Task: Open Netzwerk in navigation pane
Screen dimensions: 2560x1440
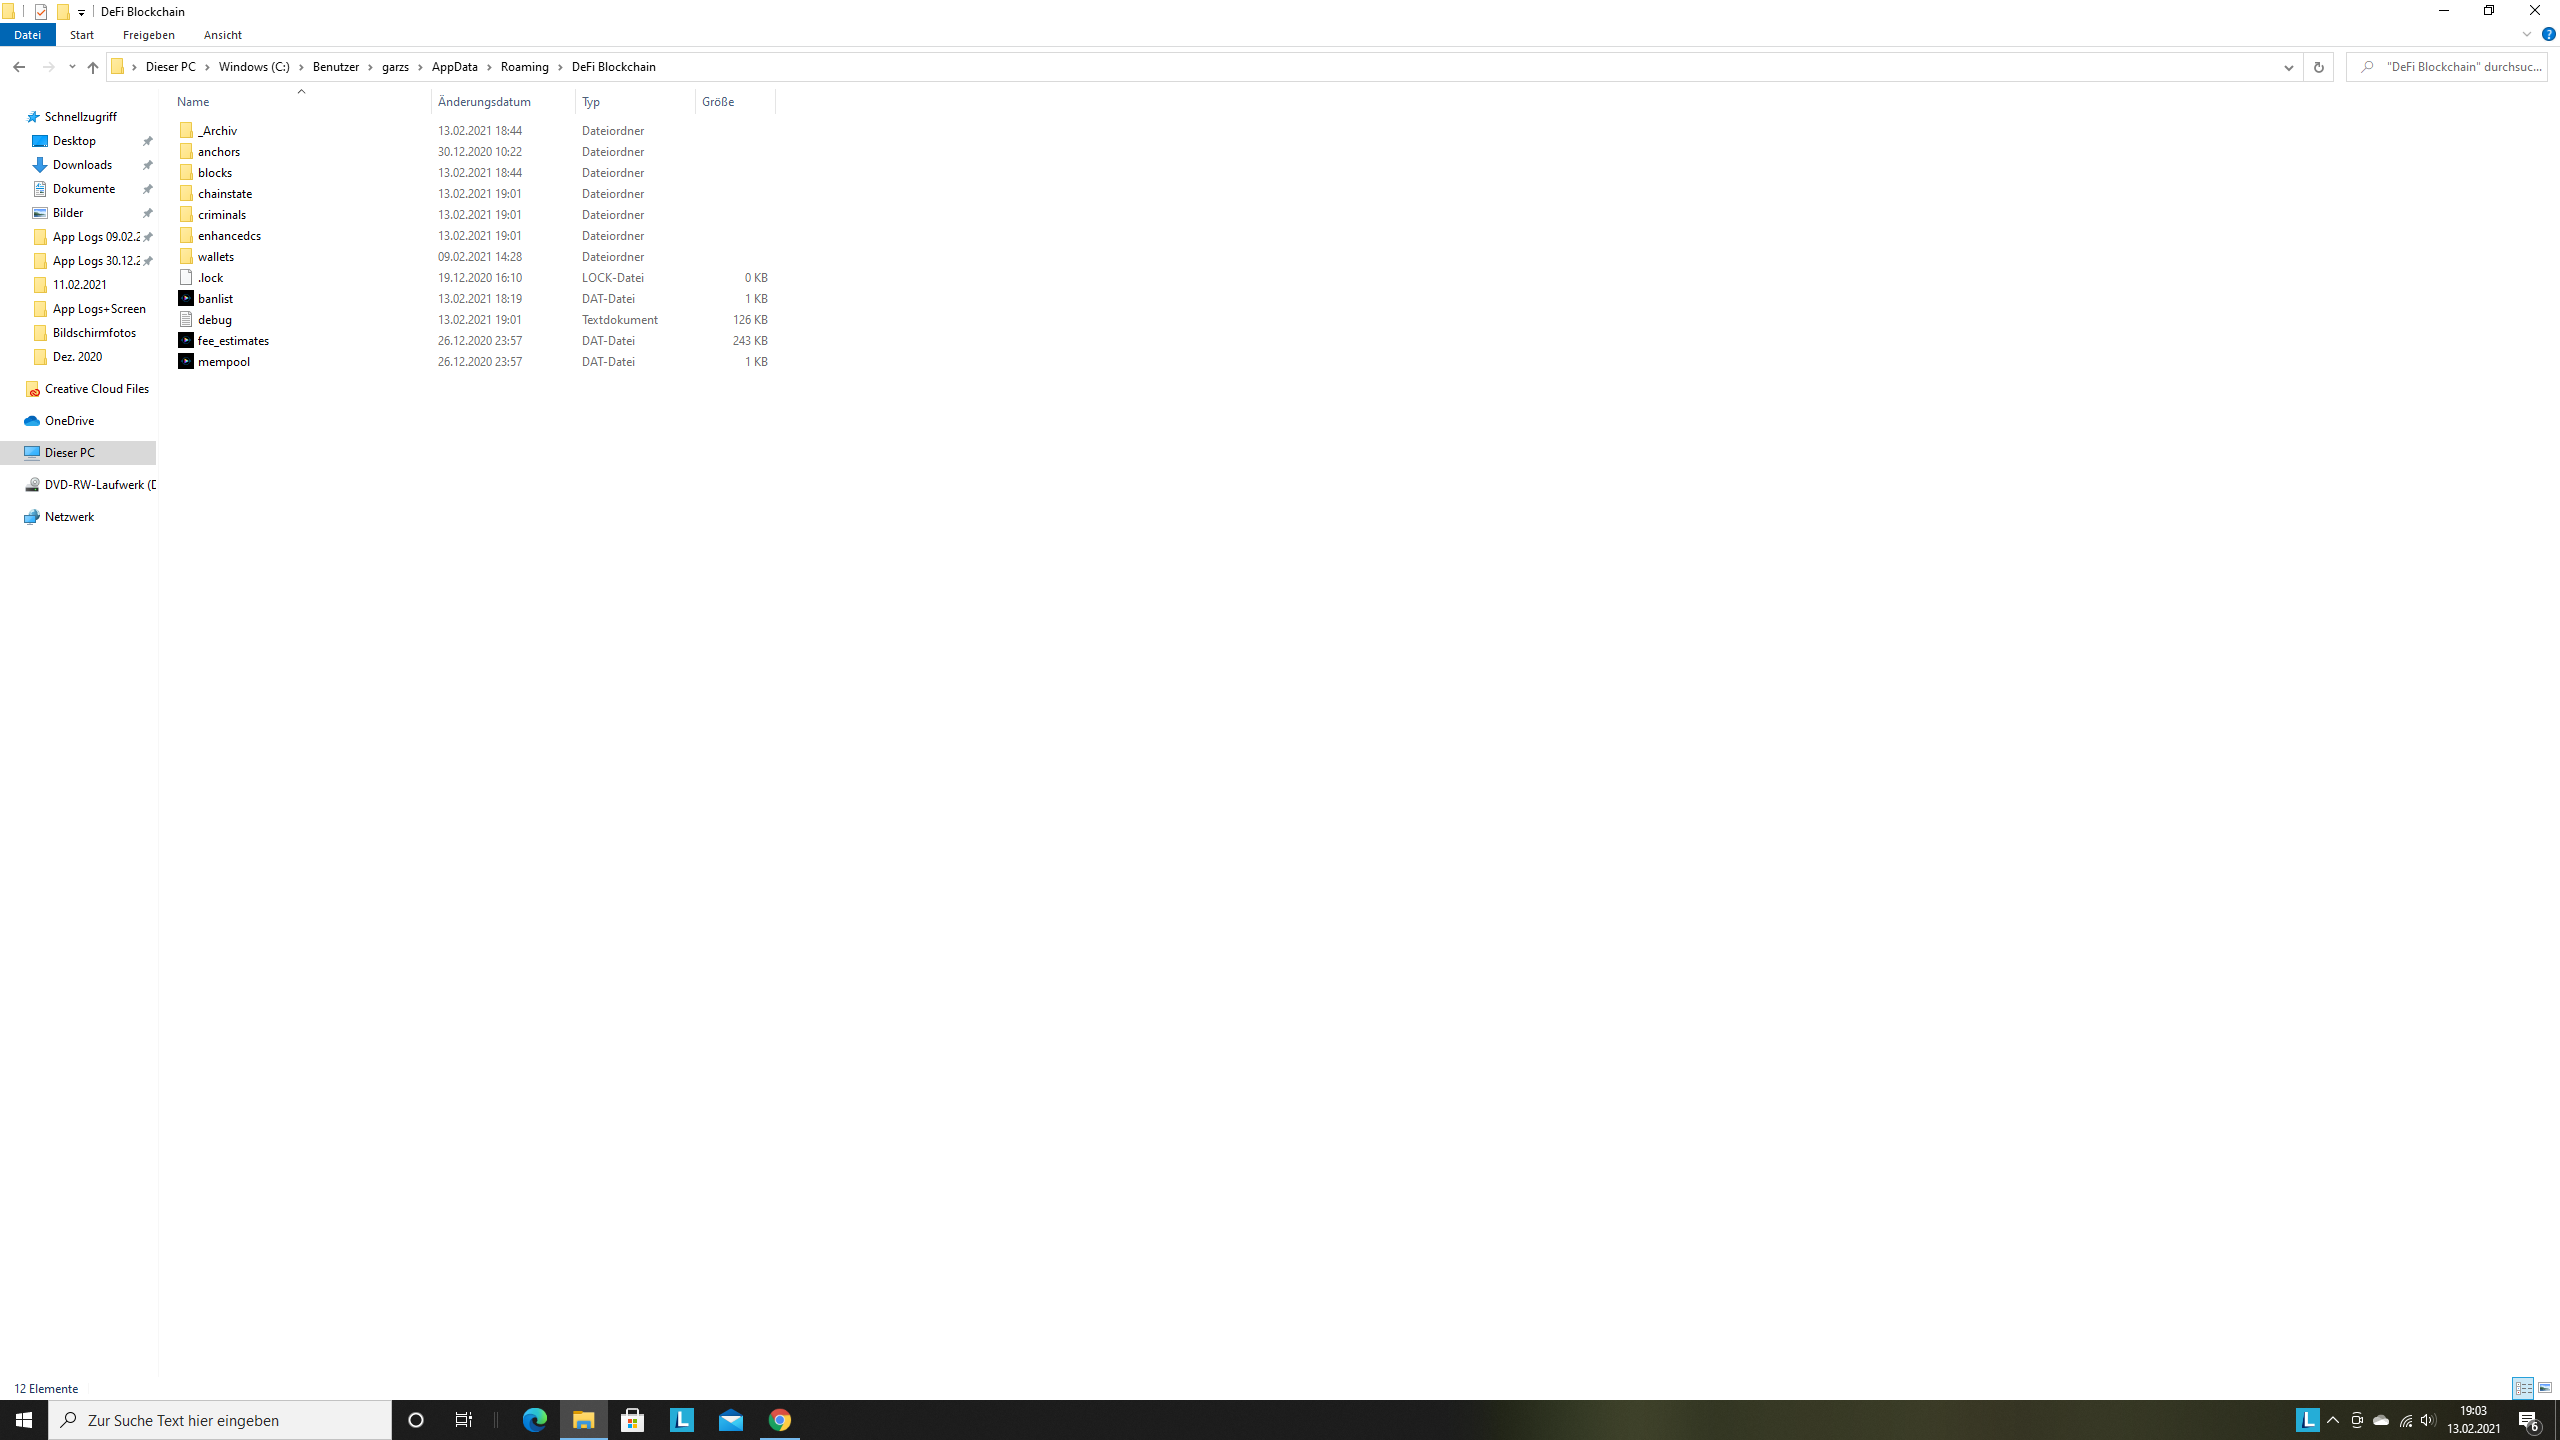Action: 69,517
